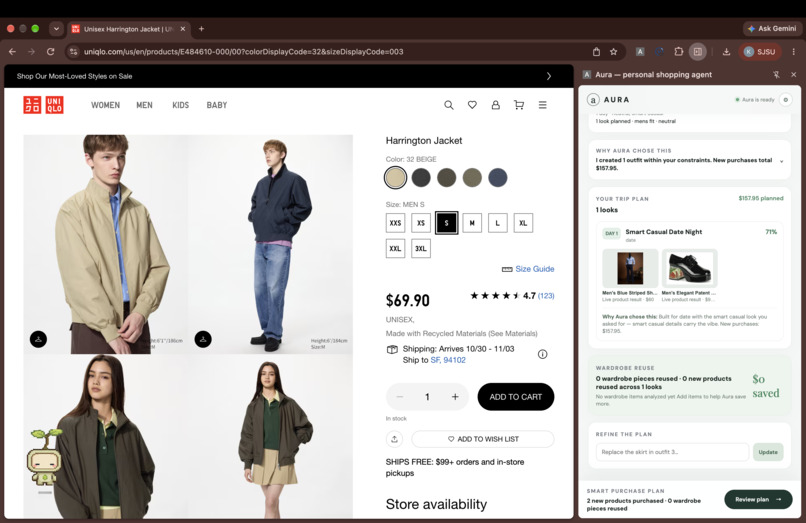This screenshot has height=523, width=806.
Task: Click the styling icon on beige jacket photo
Action: point(39,339)
